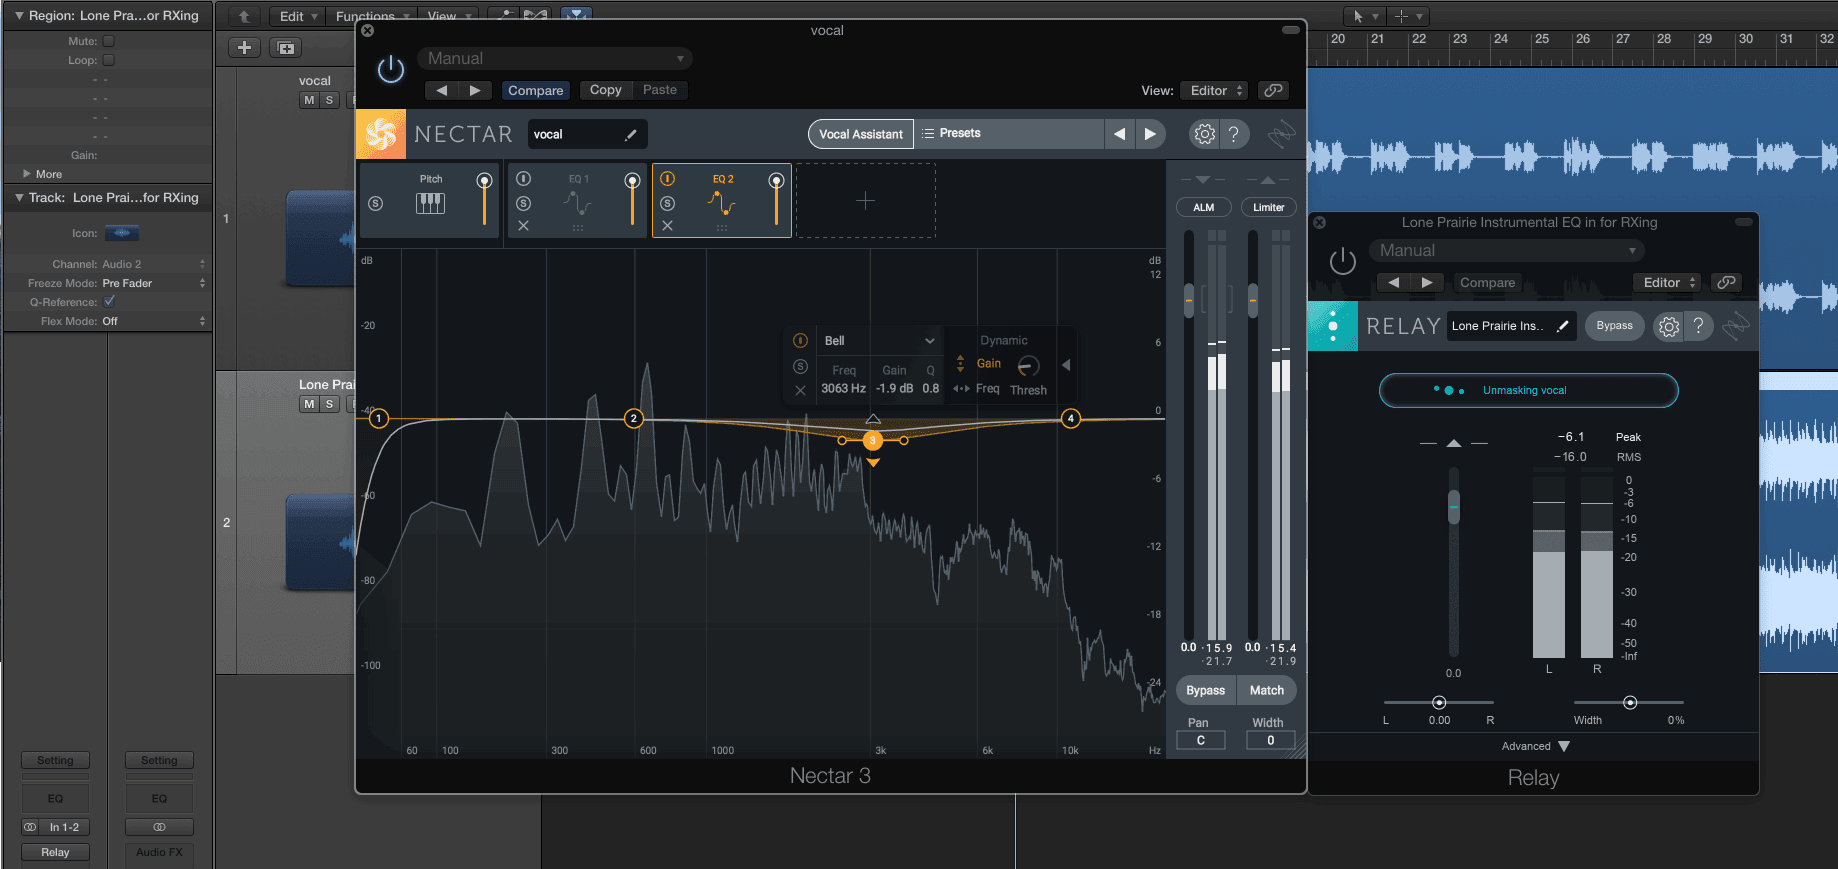Click the Pan value field showing C

pyautogui.click(x=1201, y=741)
